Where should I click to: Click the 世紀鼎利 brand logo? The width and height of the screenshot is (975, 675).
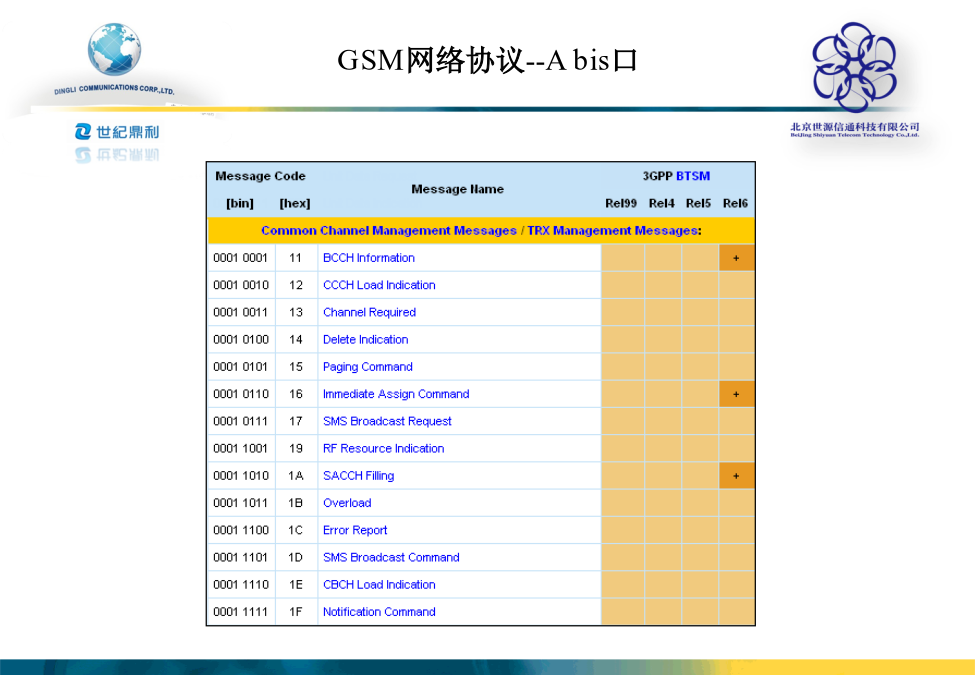point(117,132)
